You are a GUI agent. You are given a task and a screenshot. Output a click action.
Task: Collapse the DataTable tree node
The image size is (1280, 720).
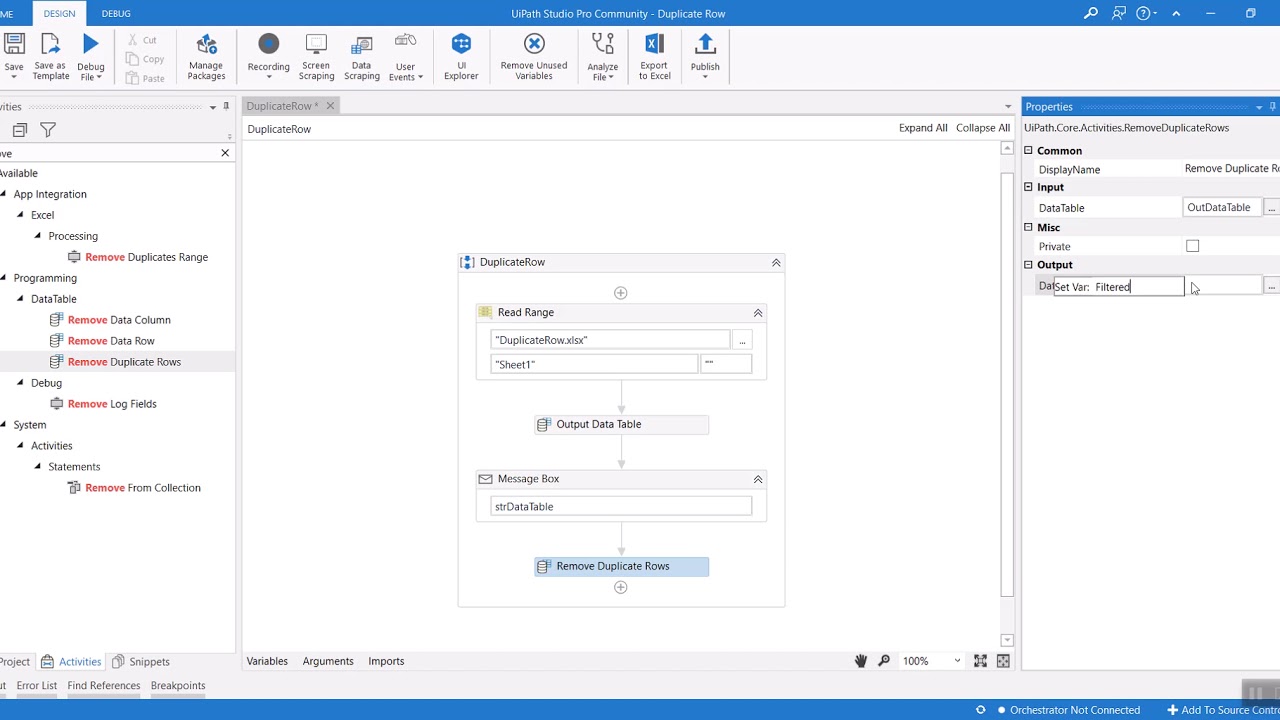(x=20, y=299)
